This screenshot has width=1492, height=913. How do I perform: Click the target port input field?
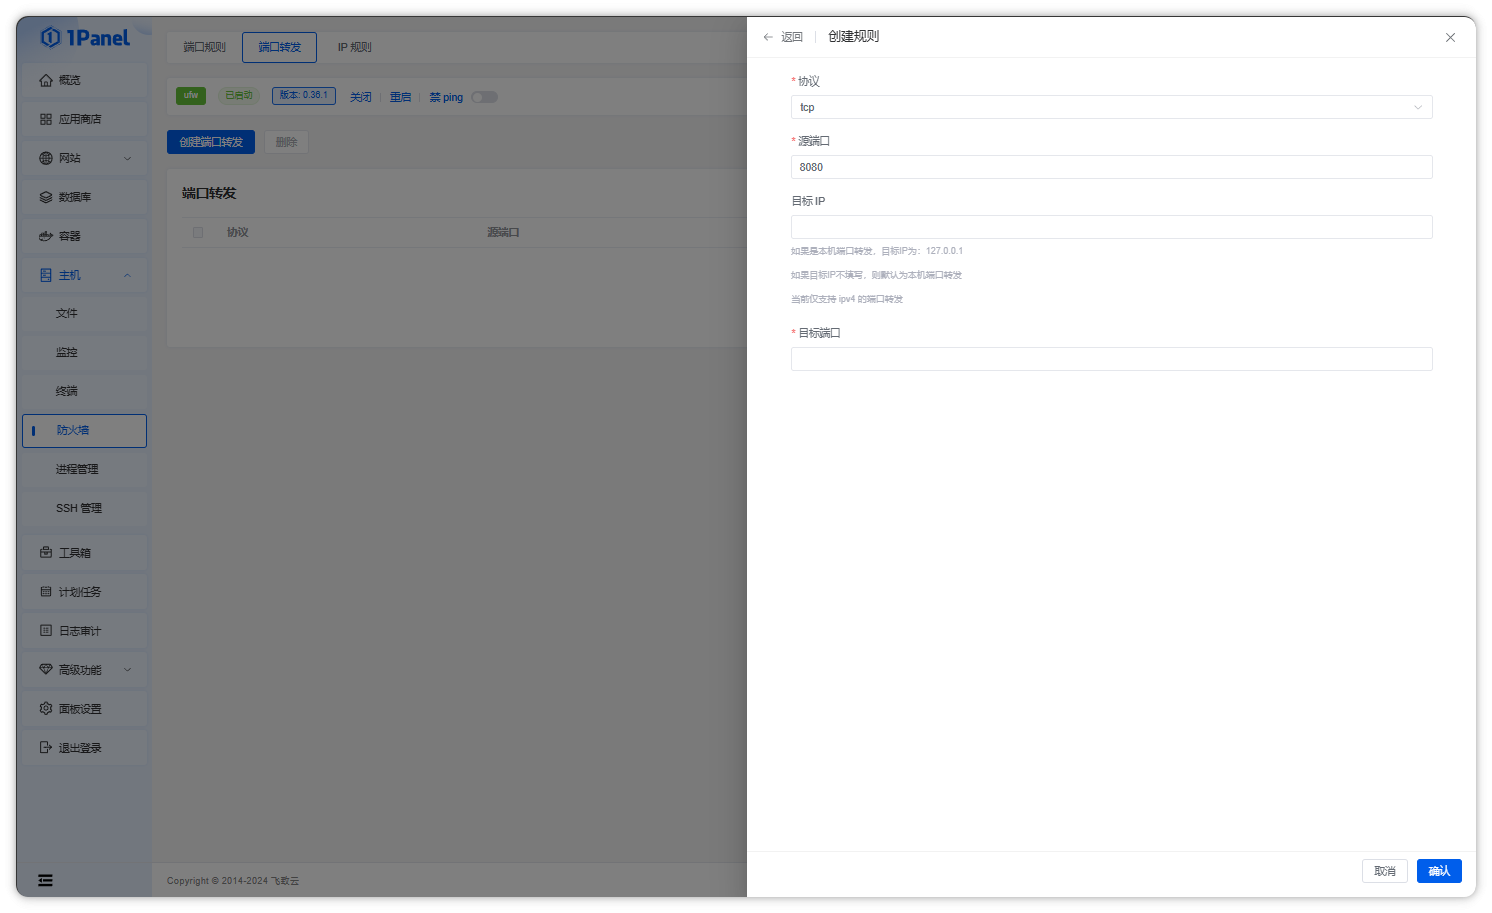[1111, 359]
